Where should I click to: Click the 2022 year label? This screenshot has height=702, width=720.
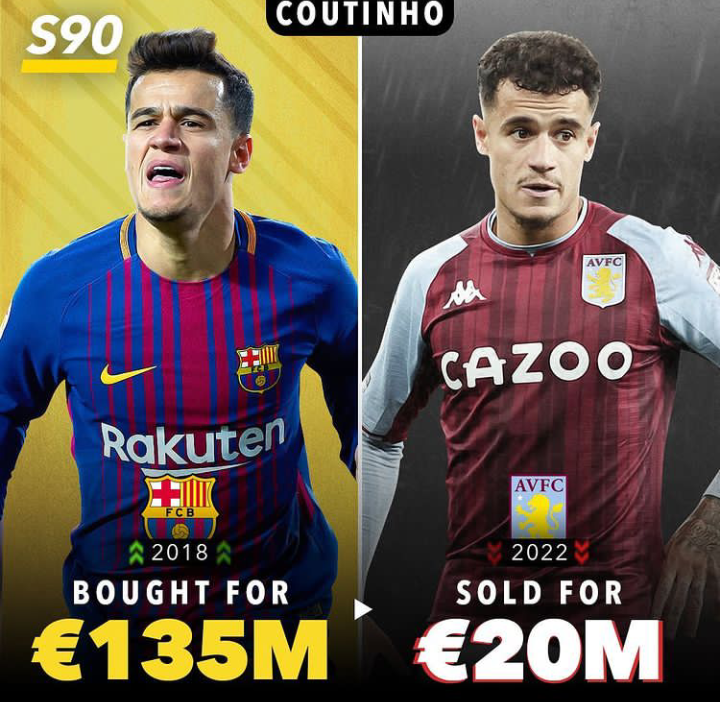[540, 553]
